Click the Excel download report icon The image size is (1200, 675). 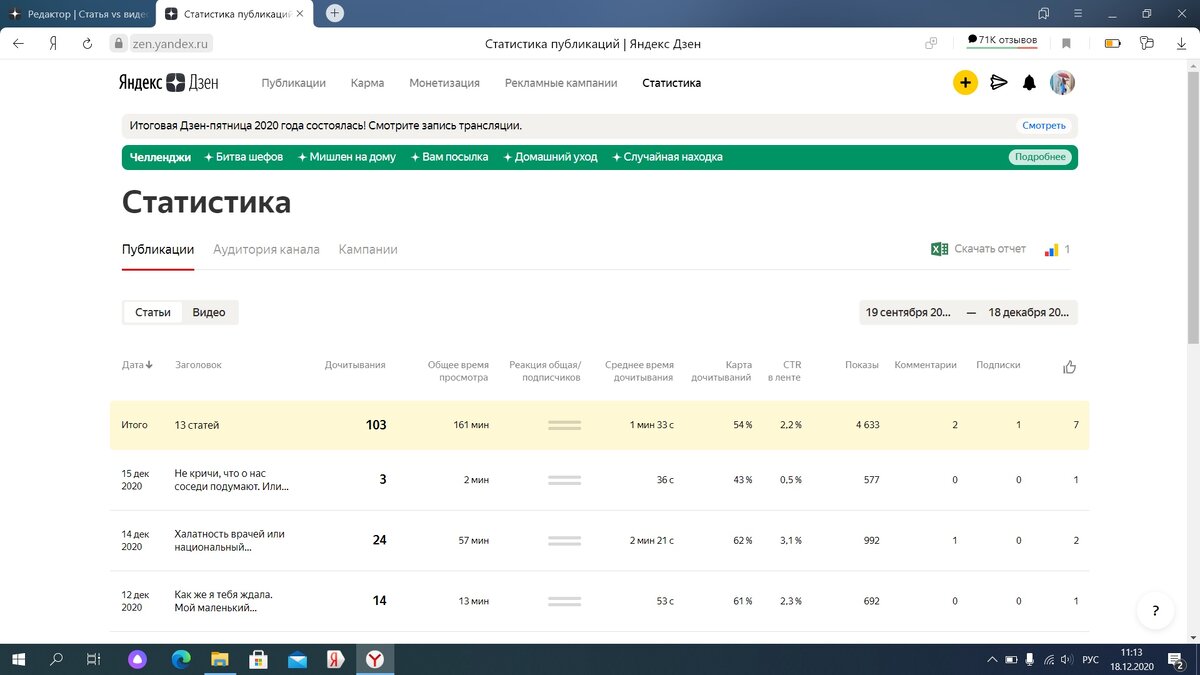click(x=939, y=249)
